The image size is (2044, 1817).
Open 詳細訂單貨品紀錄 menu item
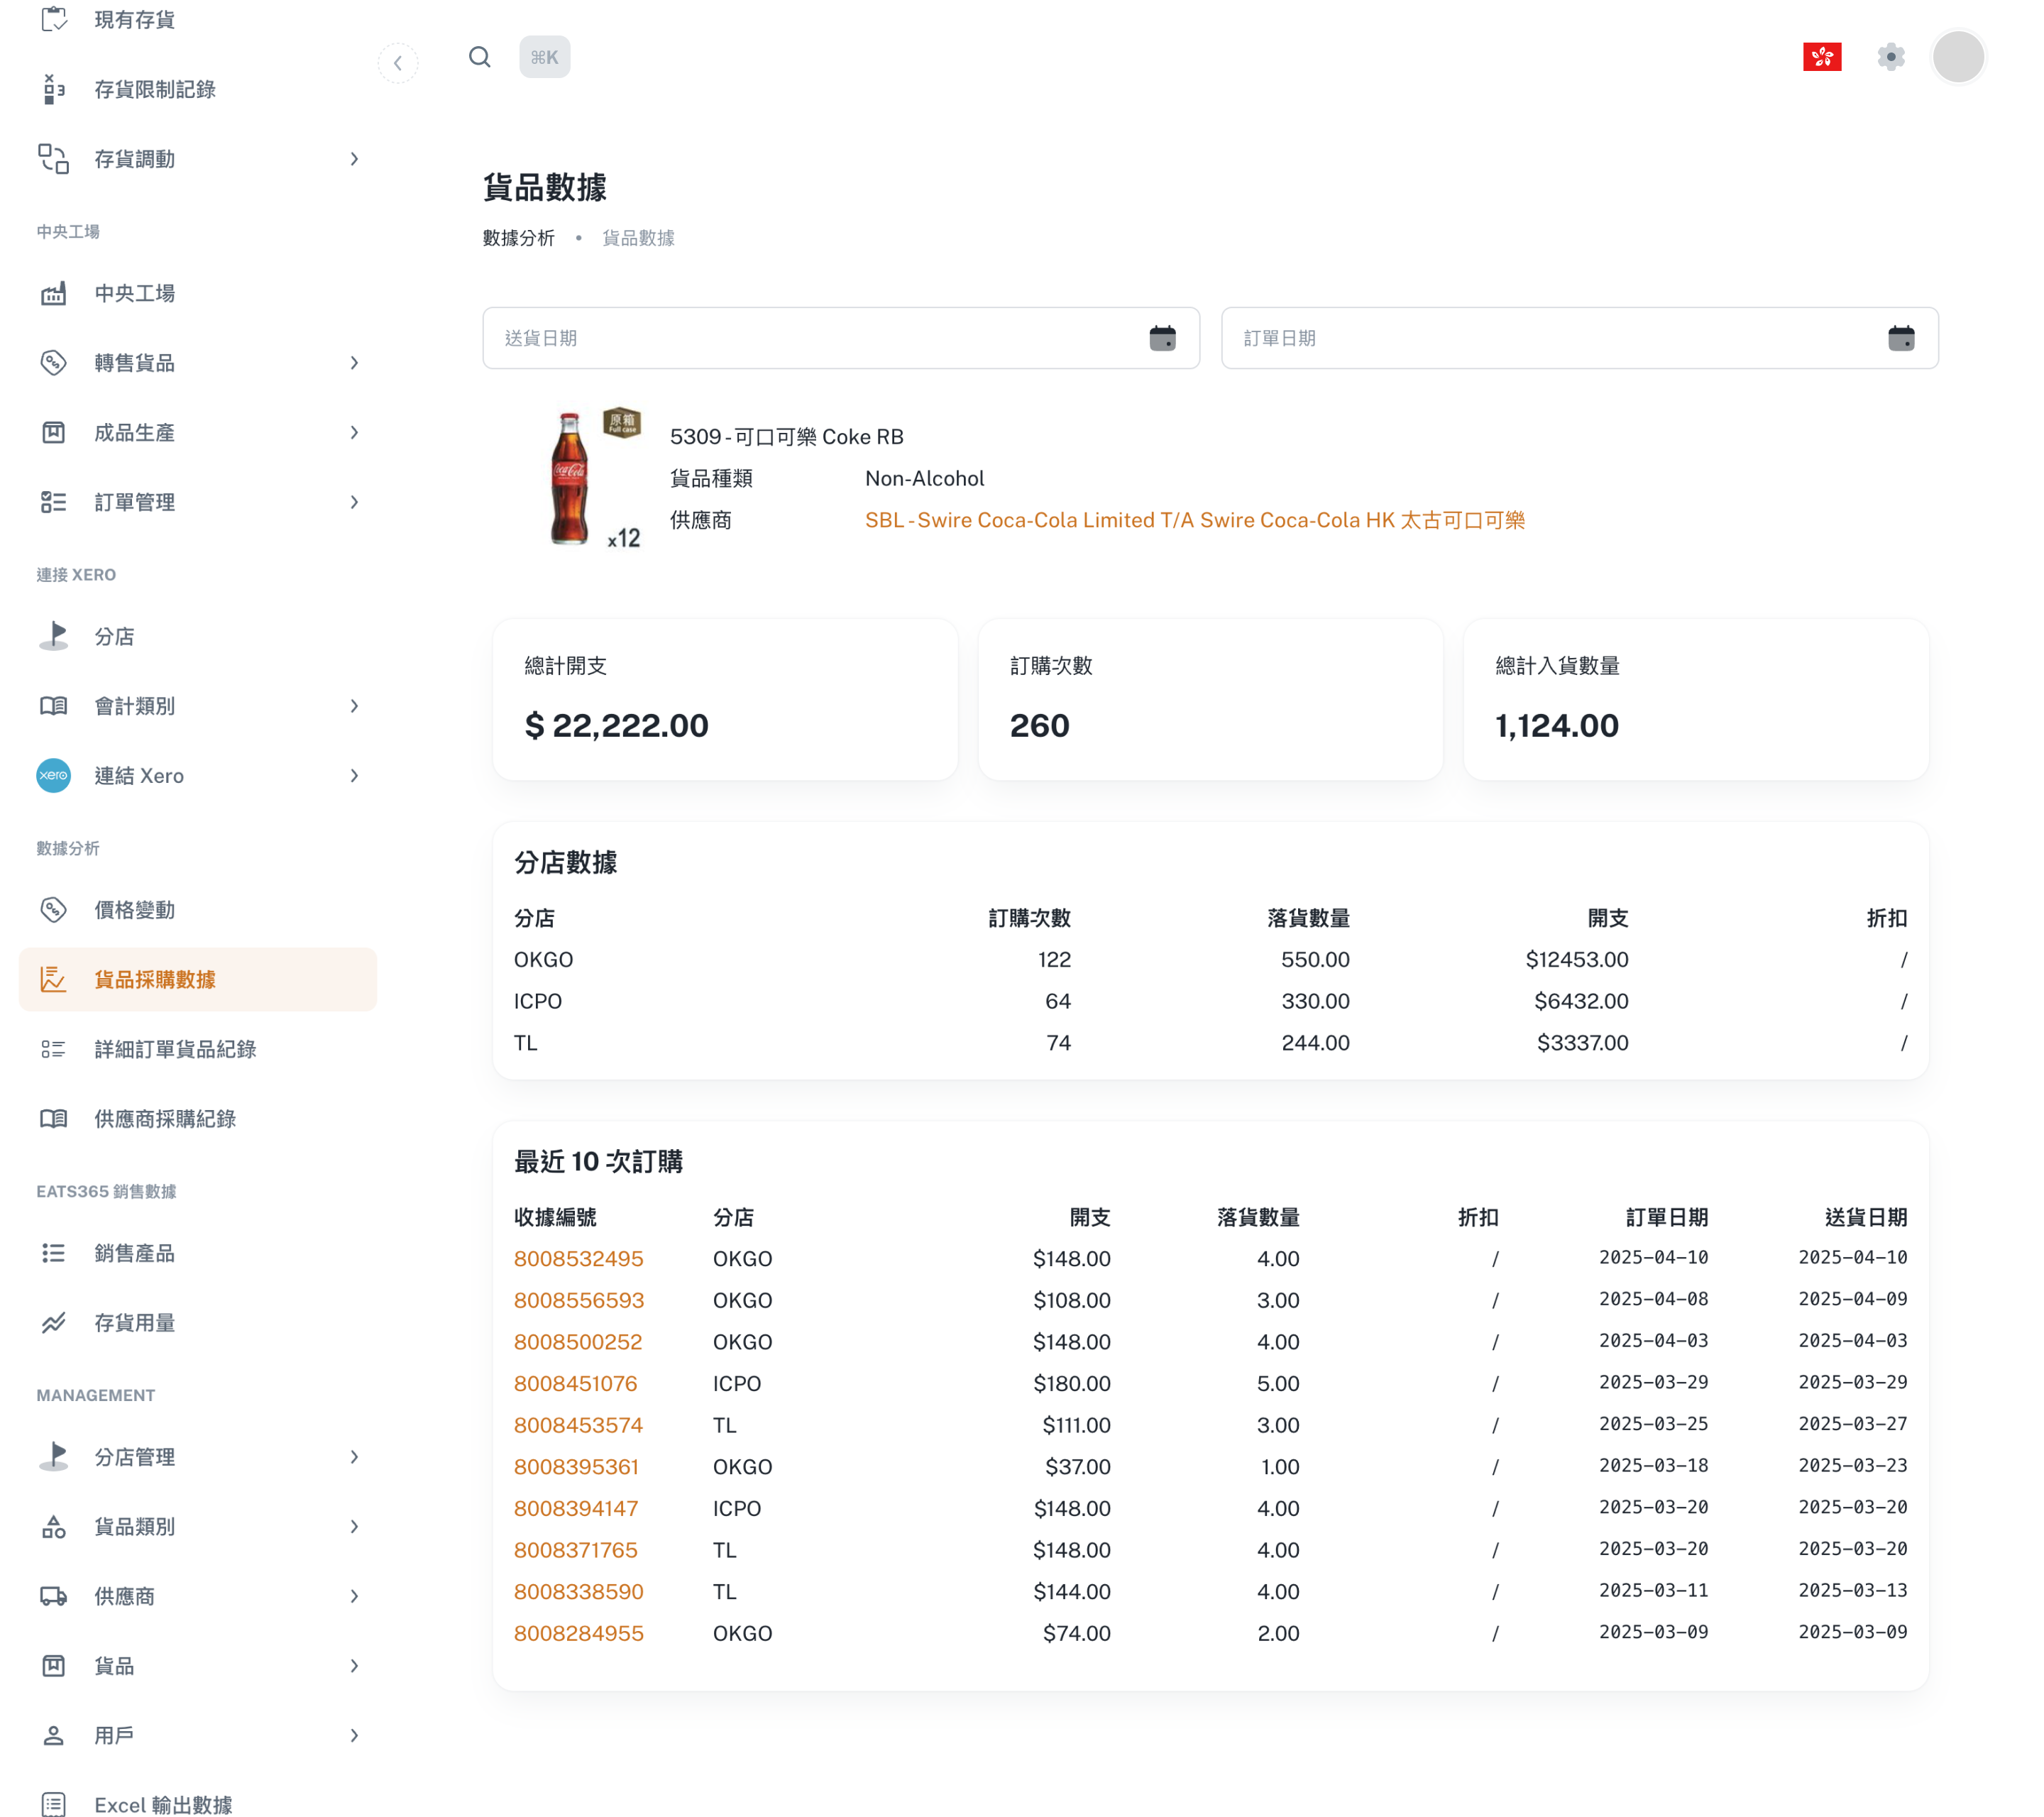pyautogui.click(x=198, y=1049)
